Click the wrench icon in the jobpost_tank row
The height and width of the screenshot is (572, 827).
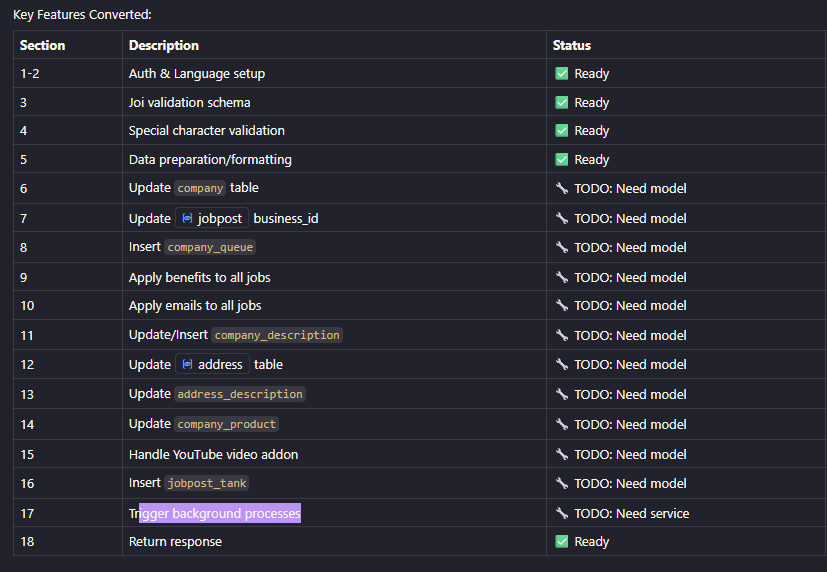click(x=562, y=483)
